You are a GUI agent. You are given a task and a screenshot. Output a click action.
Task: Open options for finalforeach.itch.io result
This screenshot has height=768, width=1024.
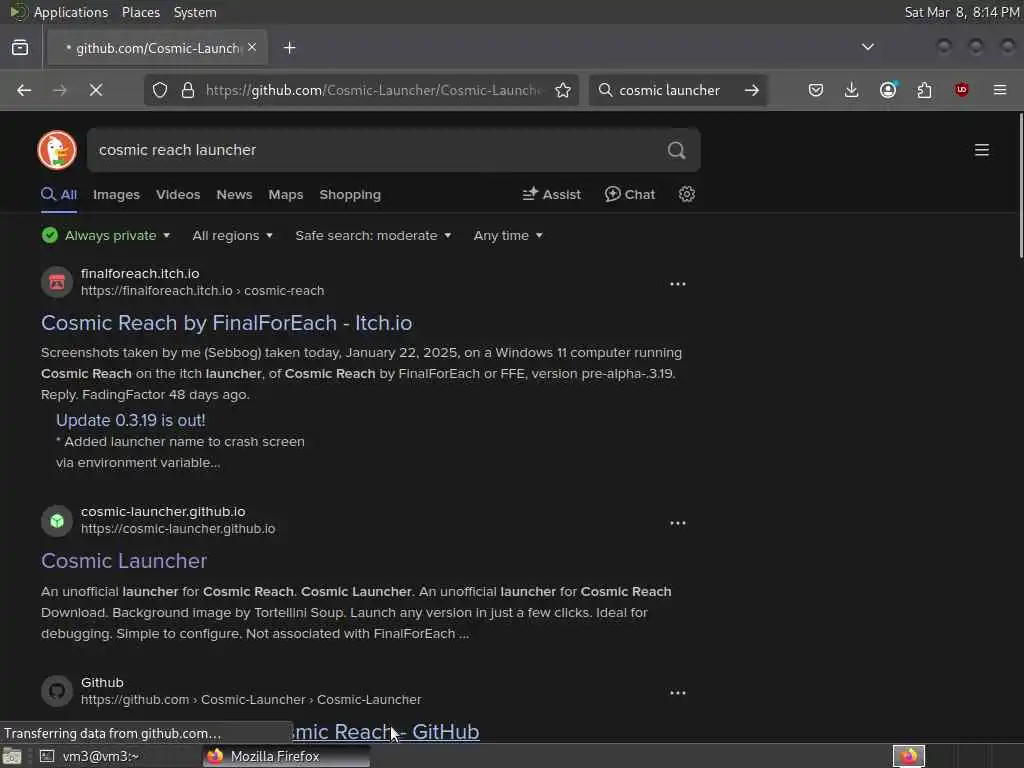click(678, 284)
